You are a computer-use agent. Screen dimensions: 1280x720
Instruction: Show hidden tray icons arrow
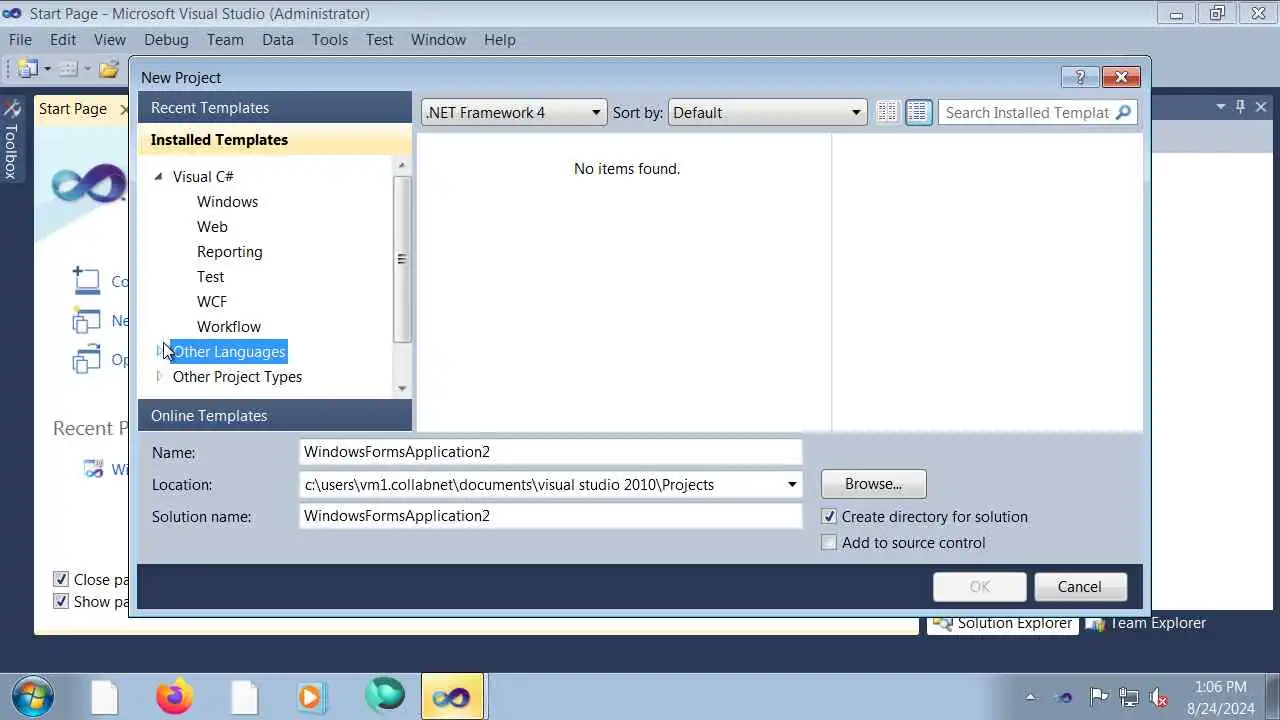click(x=1031, y=697)
